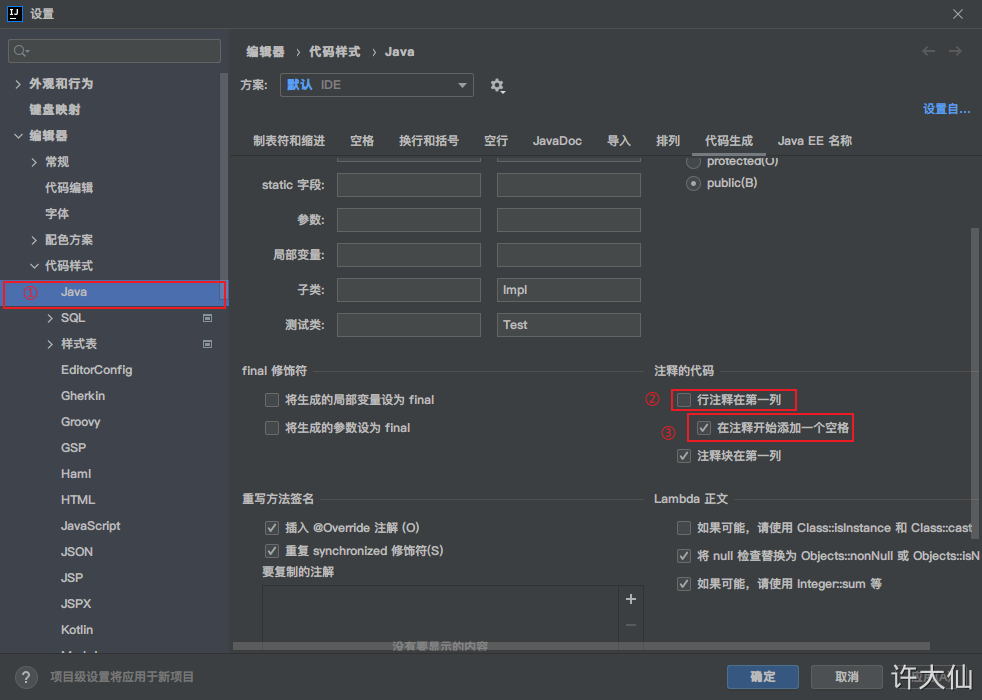
Task: Expand 外观和行为 tree node
Action: (x=18, y=84)
